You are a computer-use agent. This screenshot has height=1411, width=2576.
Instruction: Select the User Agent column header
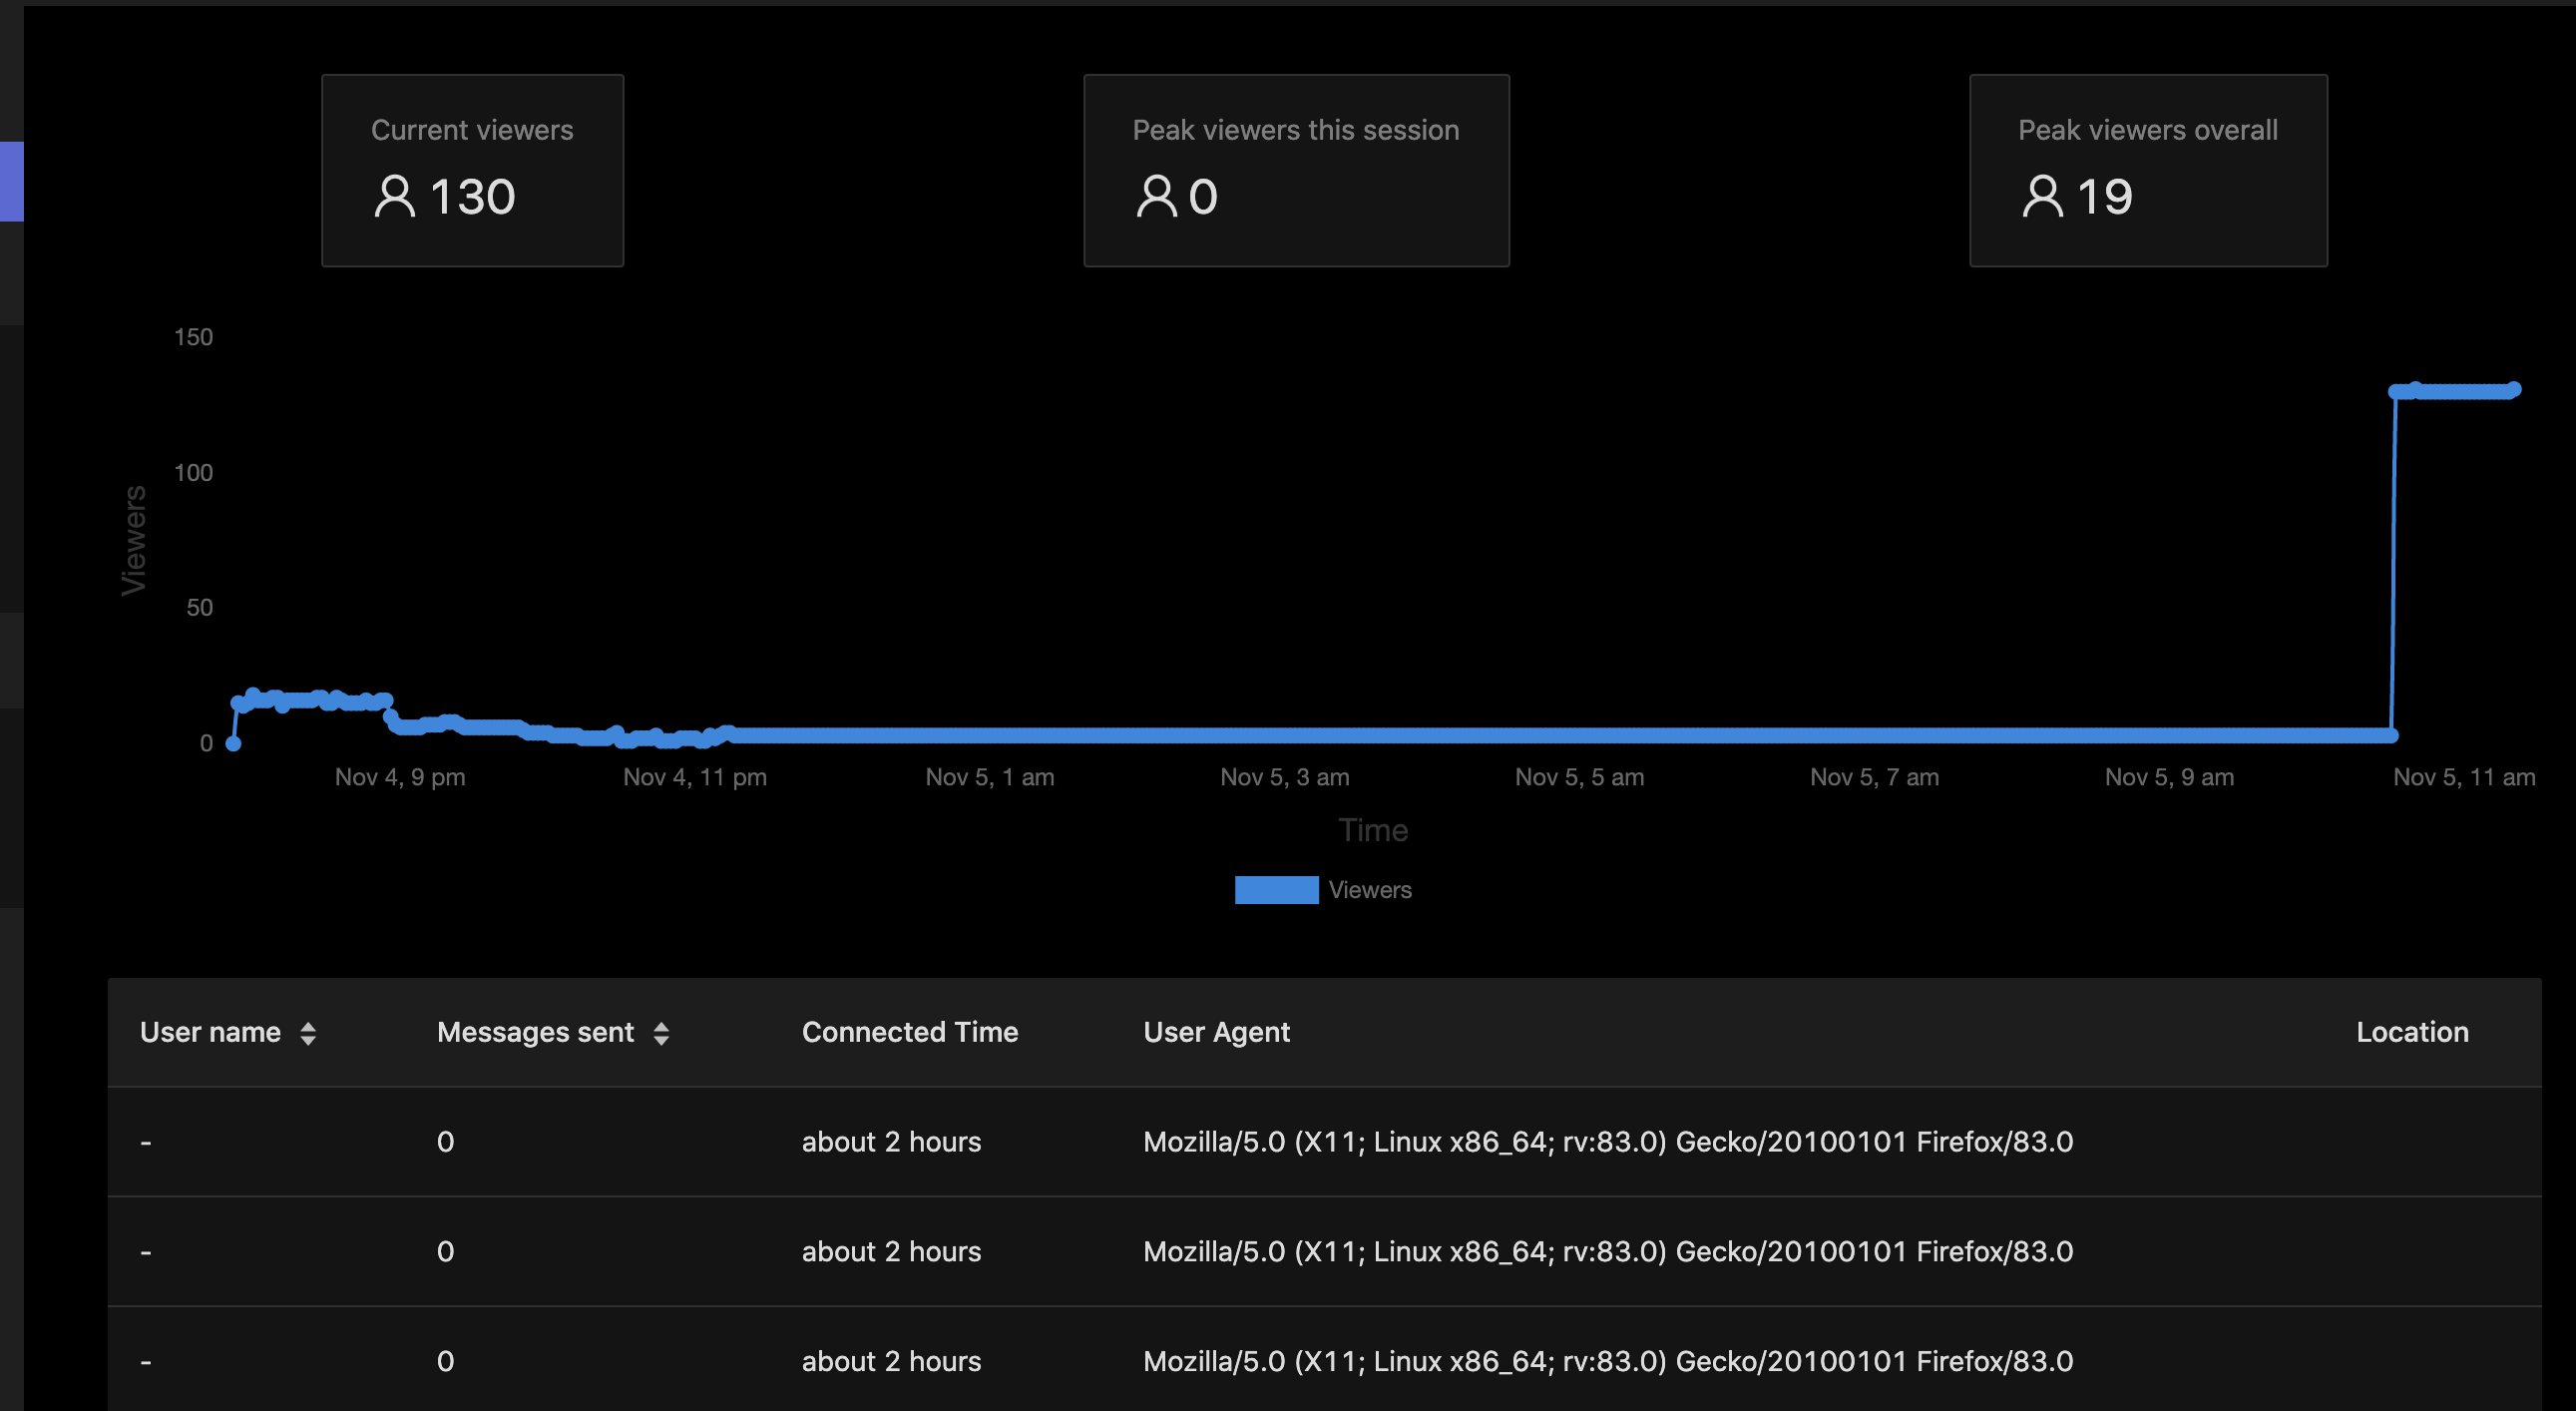(1216, 1033)
